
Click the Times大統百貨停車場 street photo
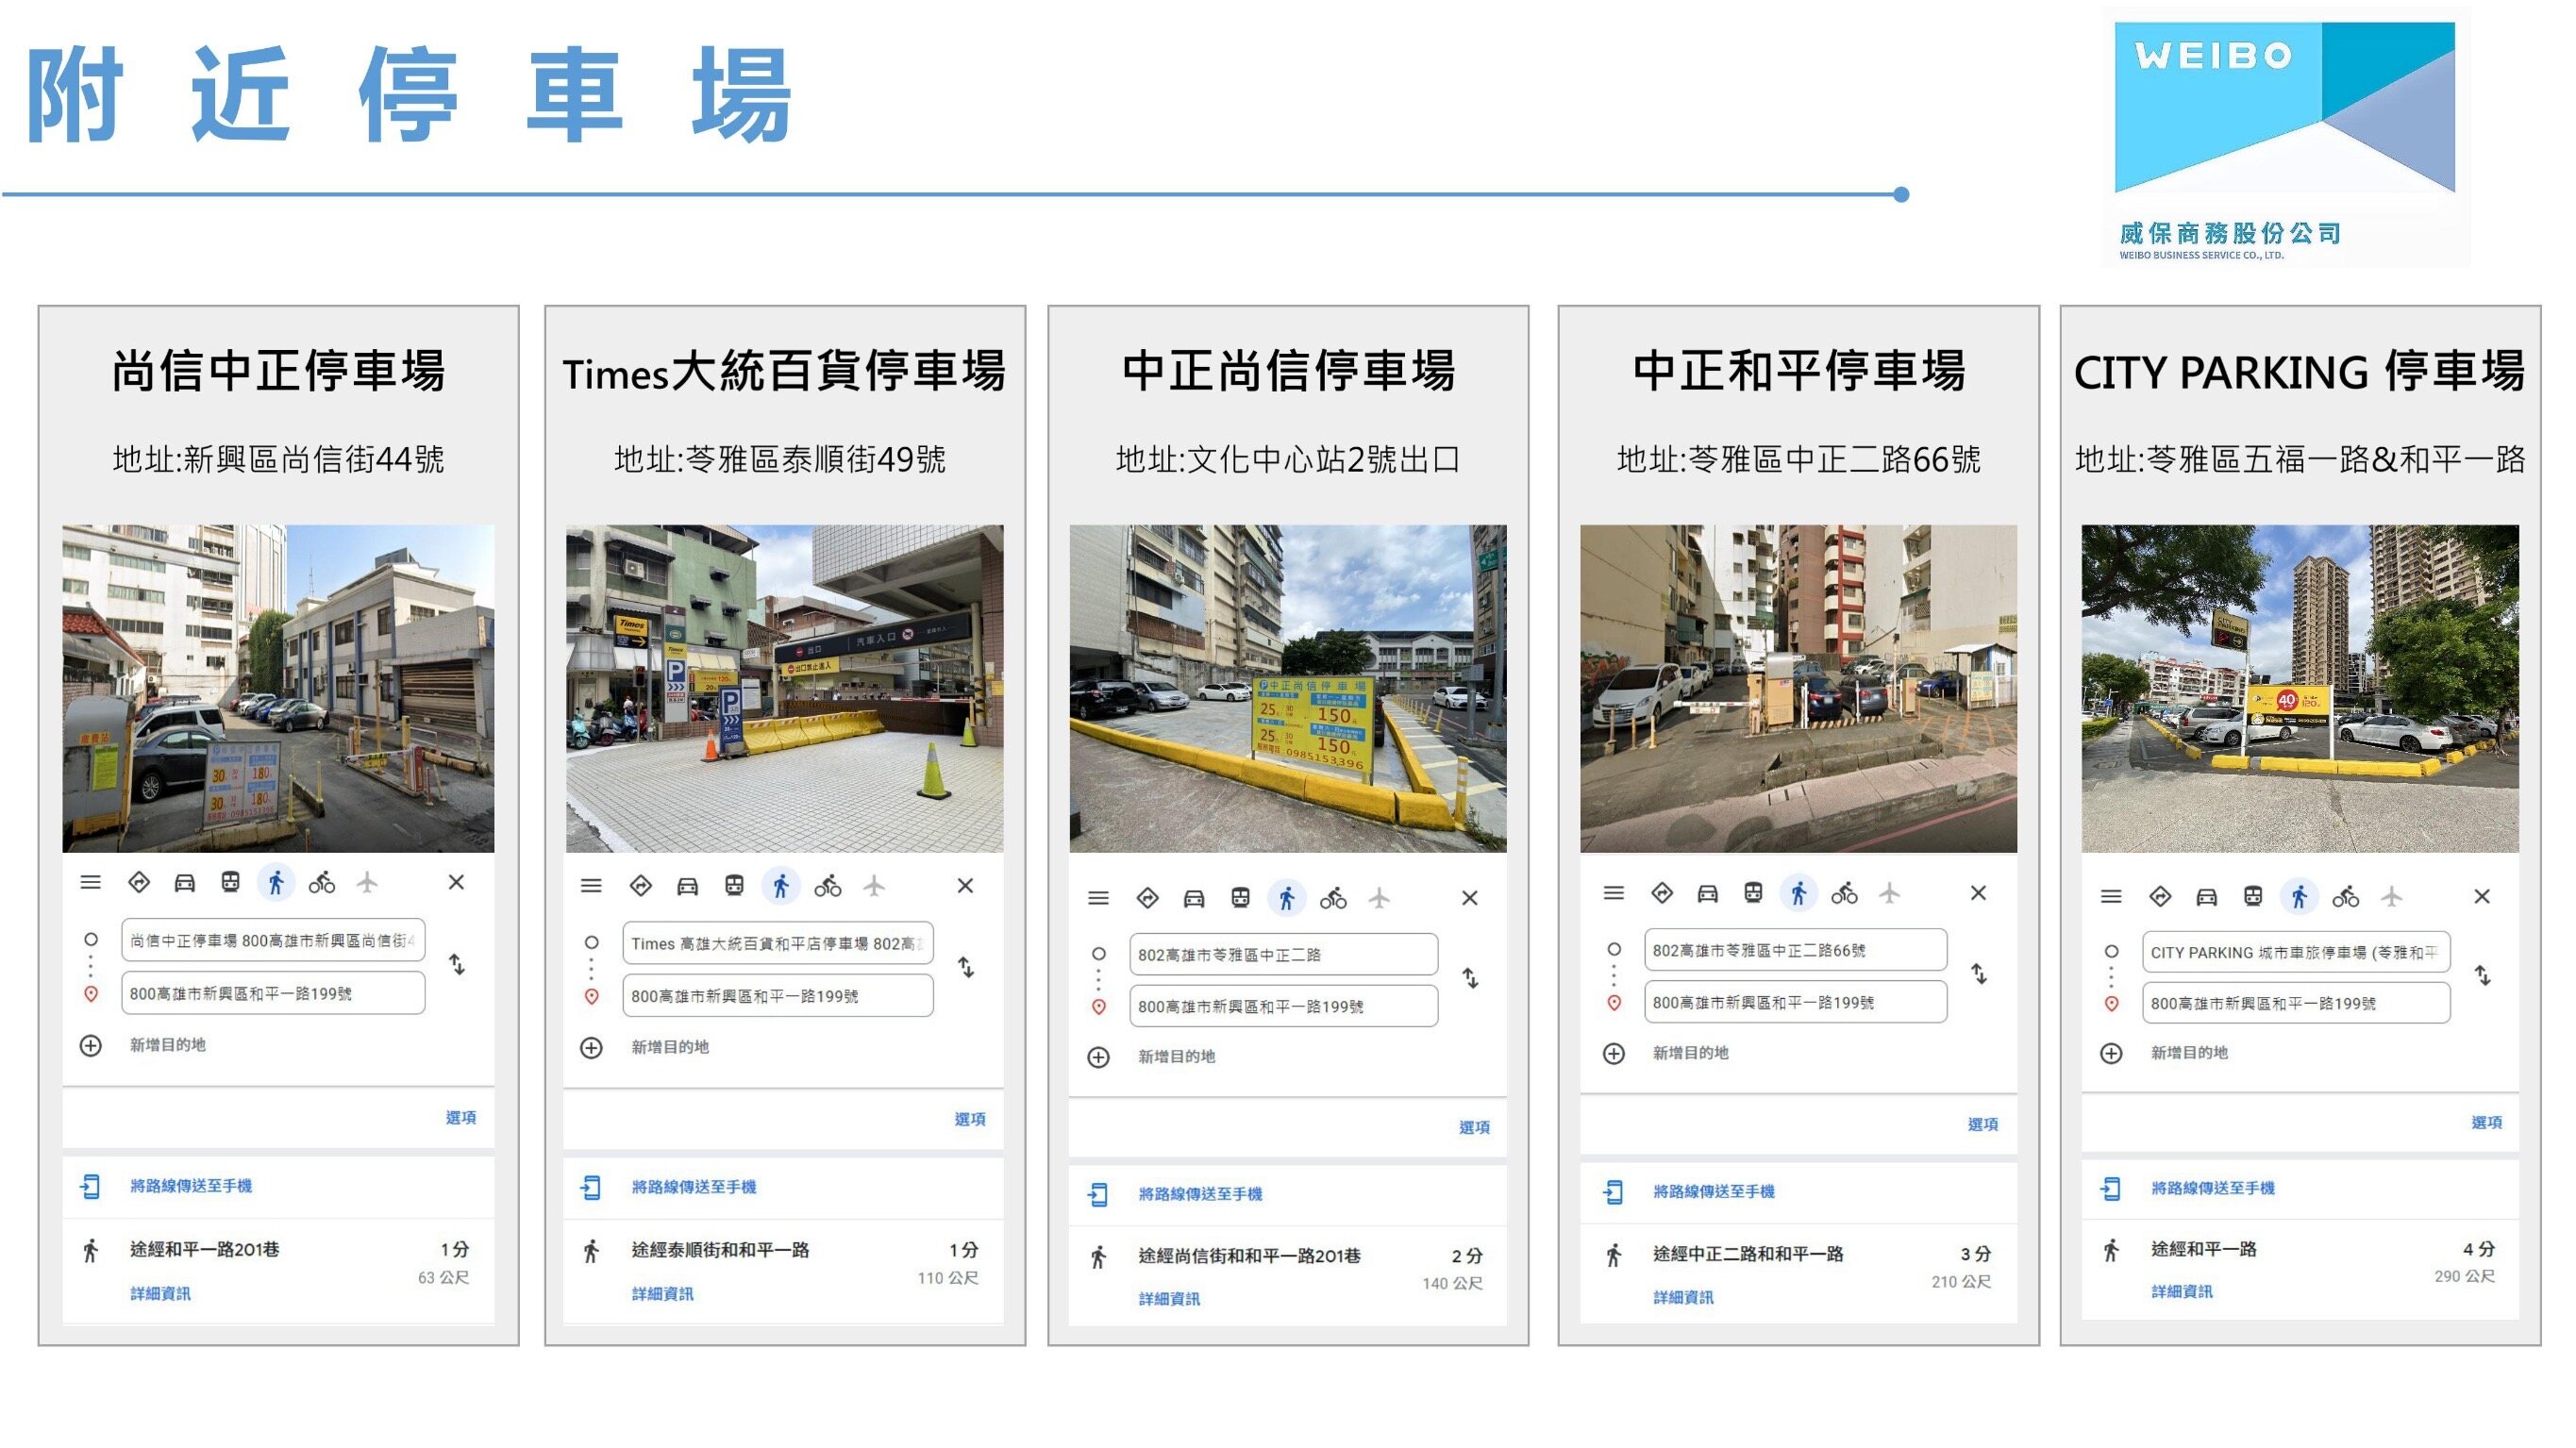click(x=784, y=689)
